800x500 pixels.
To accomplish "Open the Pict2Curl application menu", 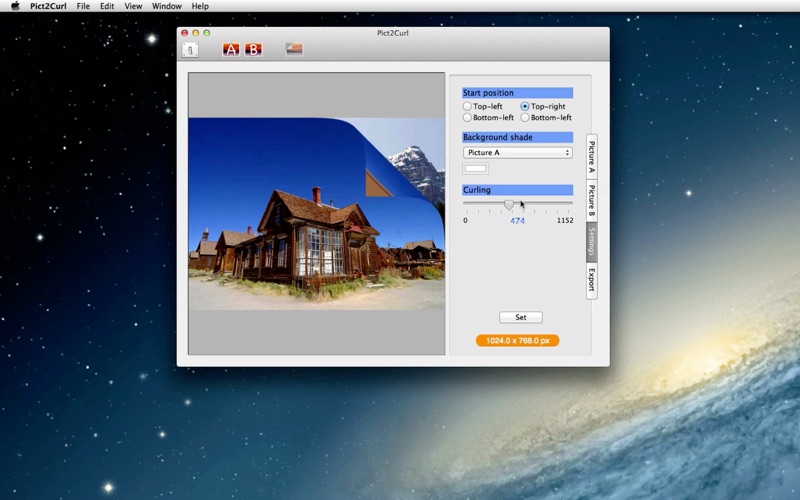I will coord(48,6).
